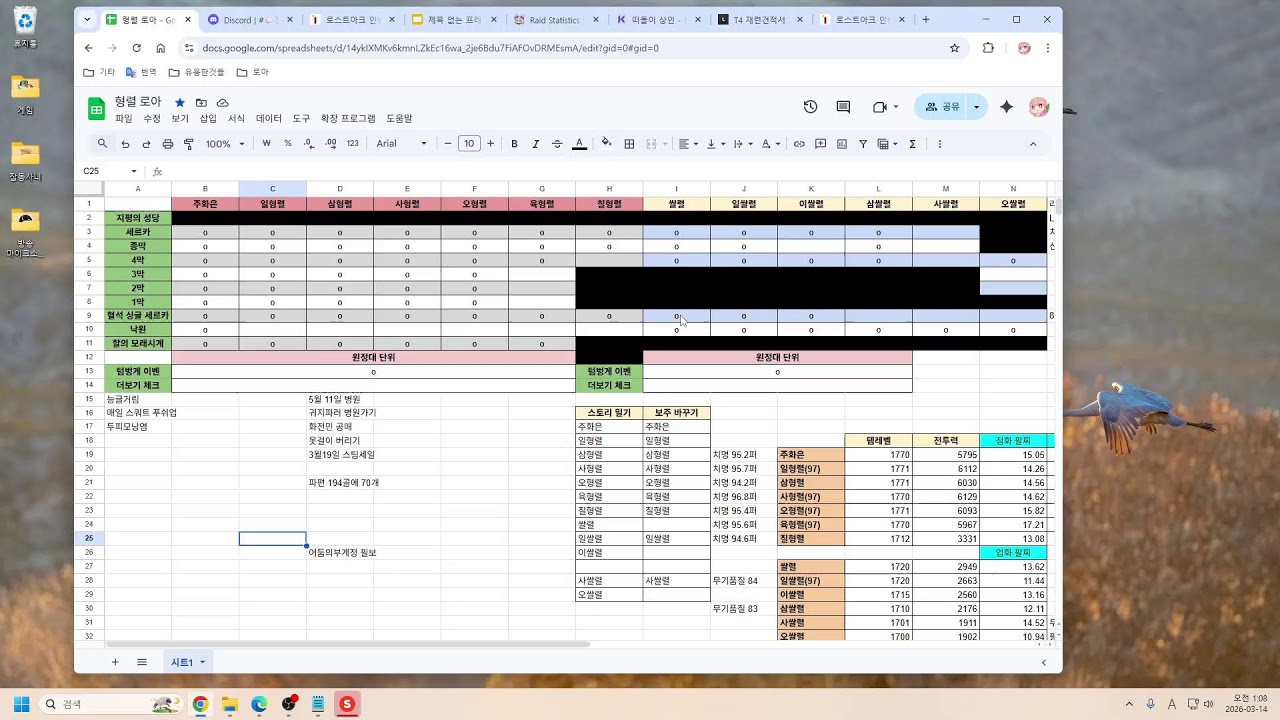The height and width of the screenshot is (720, 1280).
Task: Show all comments via the header comment icon
Action: tap(843, 107)
